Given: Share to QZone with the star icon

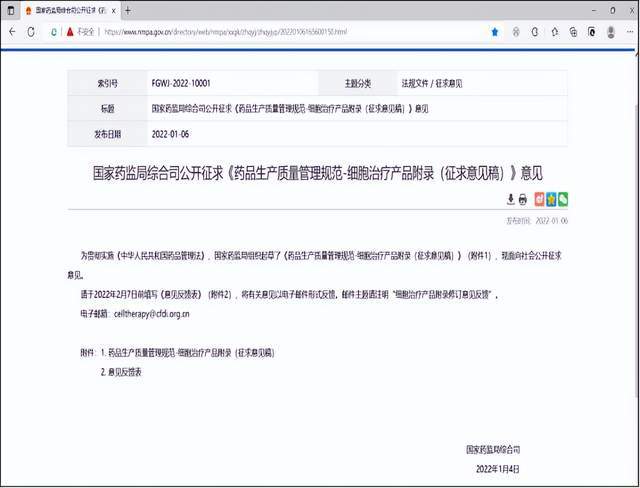Looking at the screenshot, I should [x=550, y=199].
